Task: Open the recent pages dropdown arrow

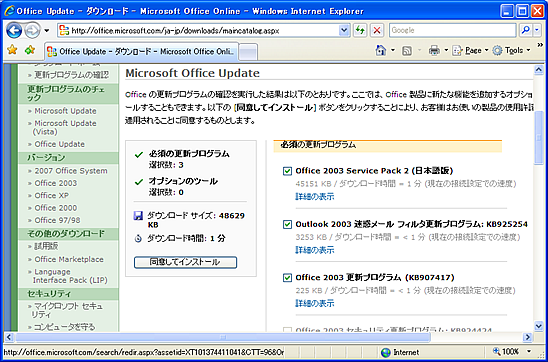Action: pyautogui.click(x=47, y=31)
